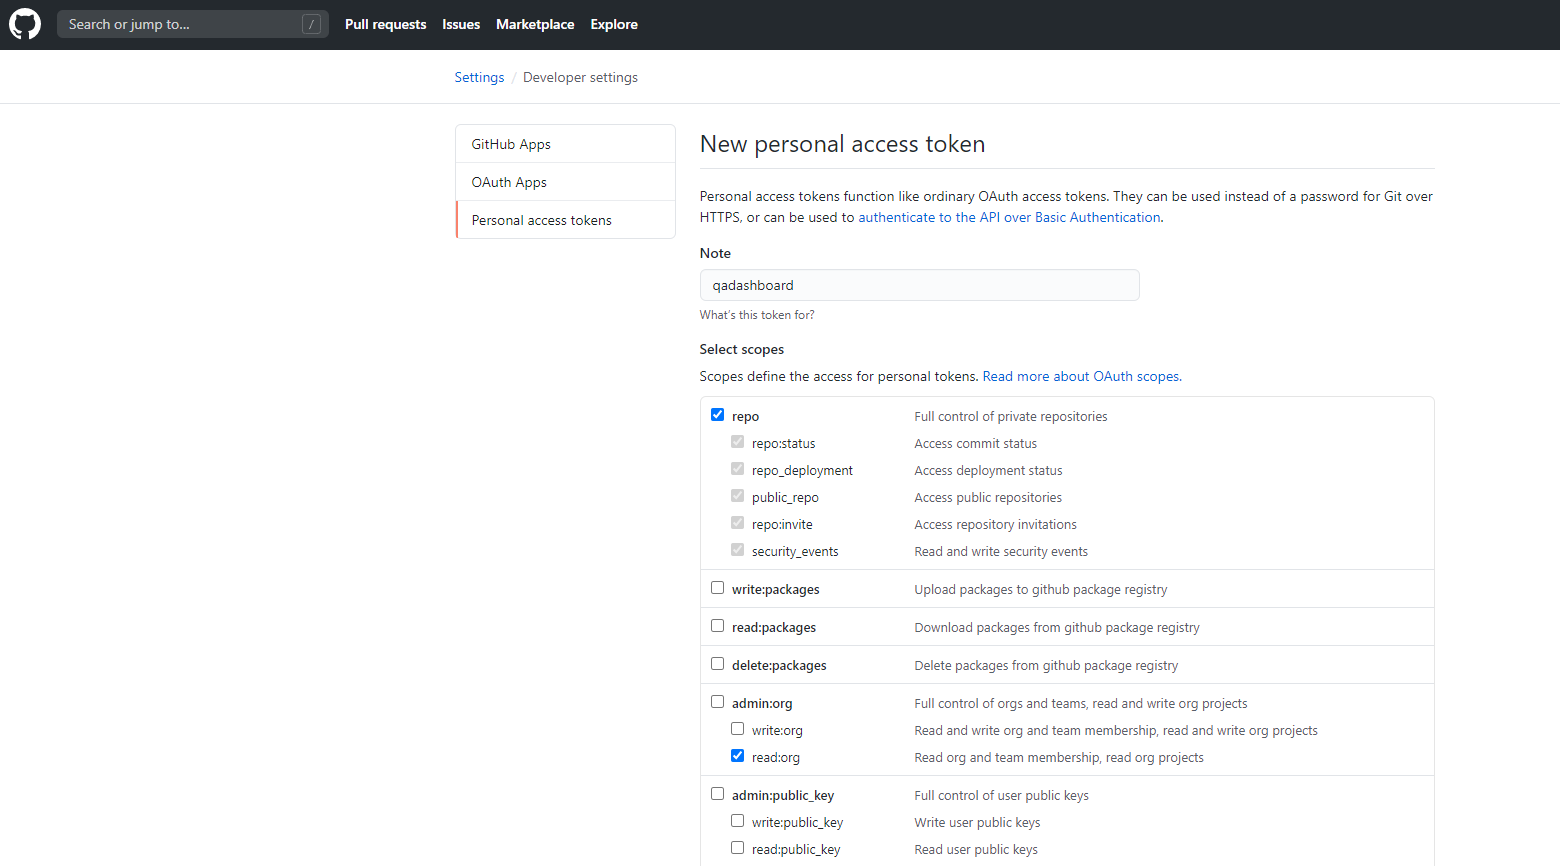Click the Note field label
The image size is (1560, 866).
pyautogui.click(x=715, y=253)
